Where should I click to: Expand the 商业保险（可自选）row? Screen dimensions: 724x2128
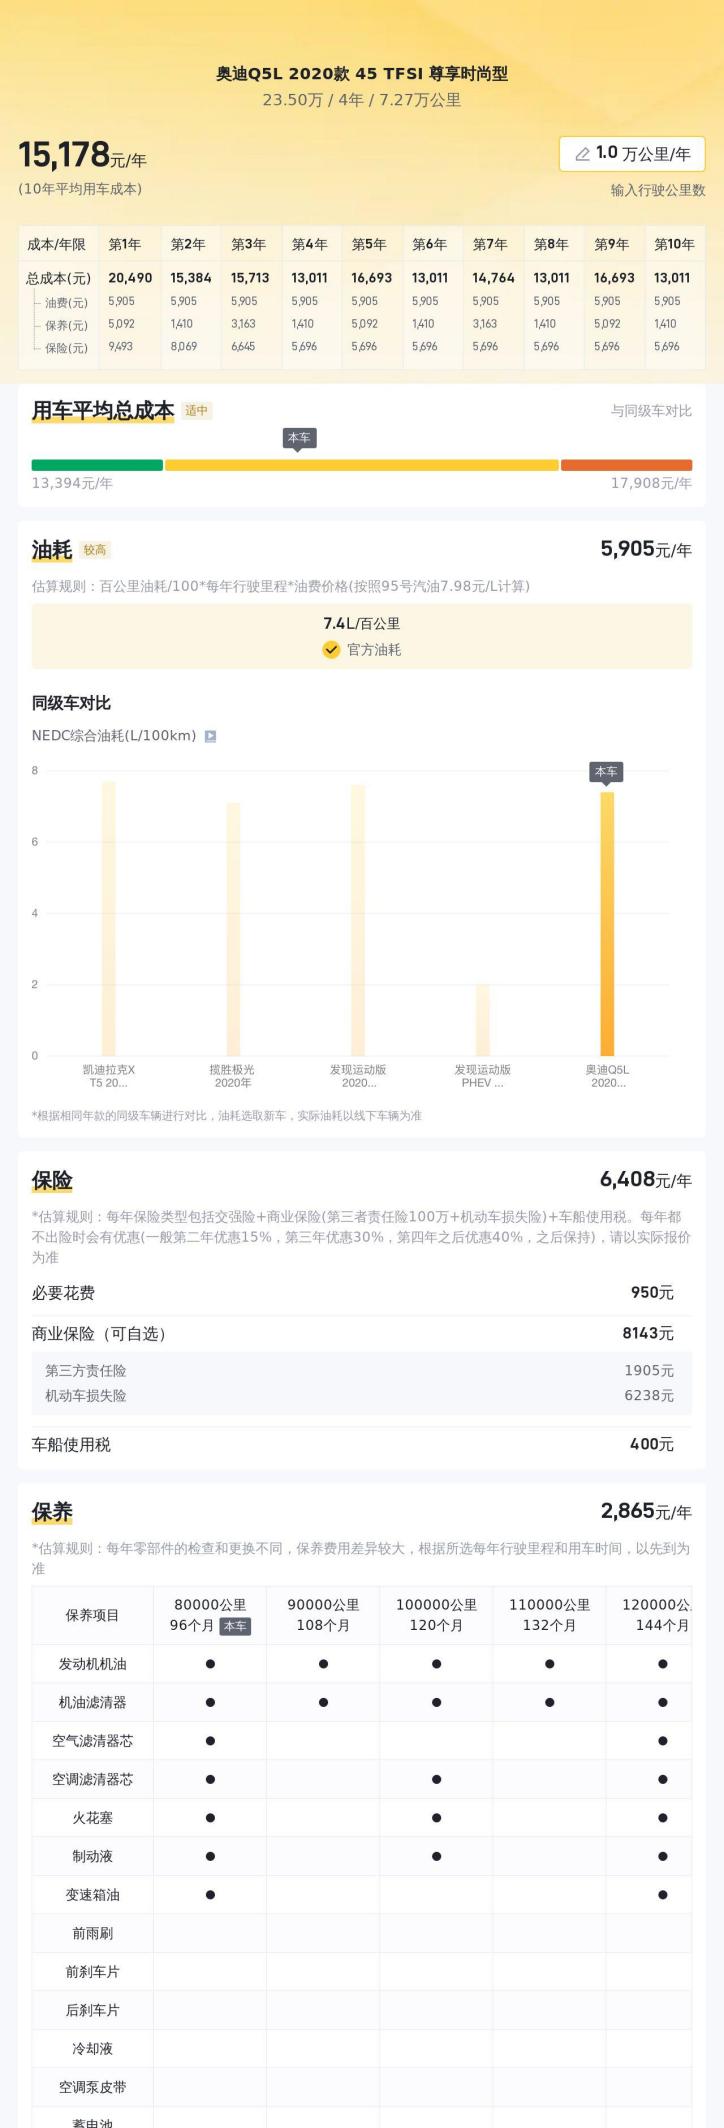(x=361, y=1333)
